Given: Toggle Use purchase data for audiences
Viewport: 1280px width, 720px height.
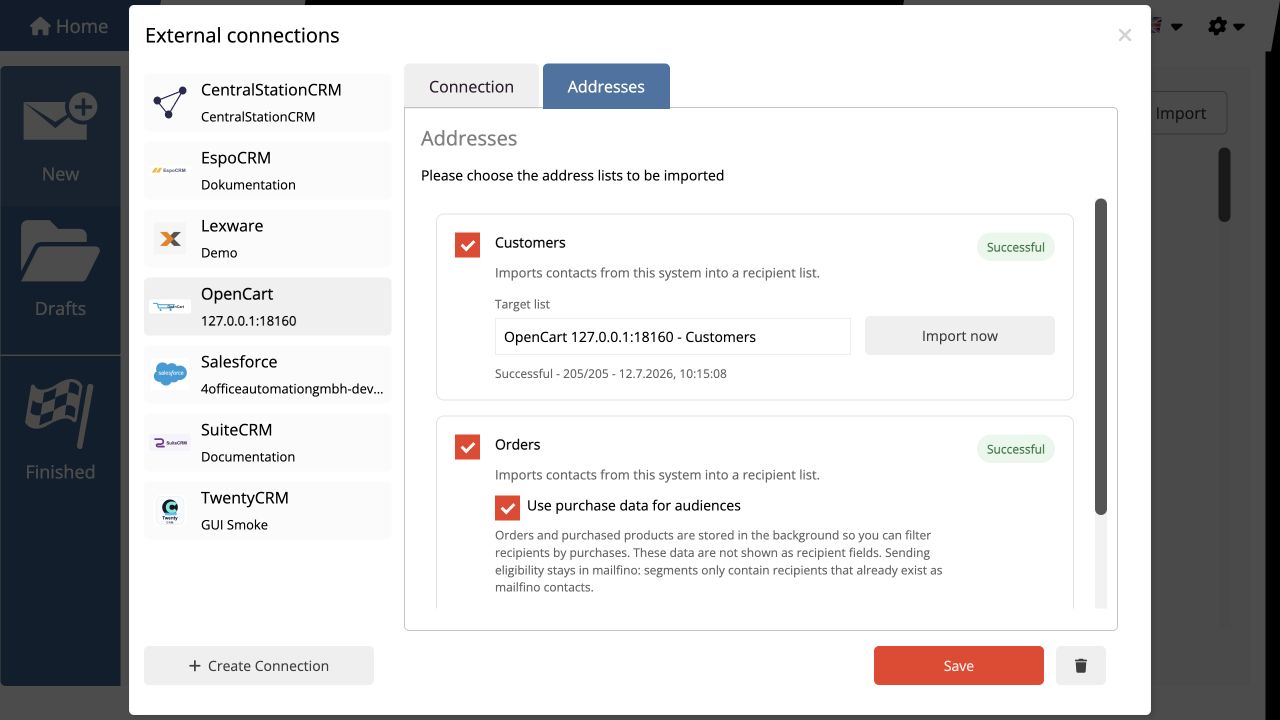Looking at the screenshot, I should coord(507,507).
